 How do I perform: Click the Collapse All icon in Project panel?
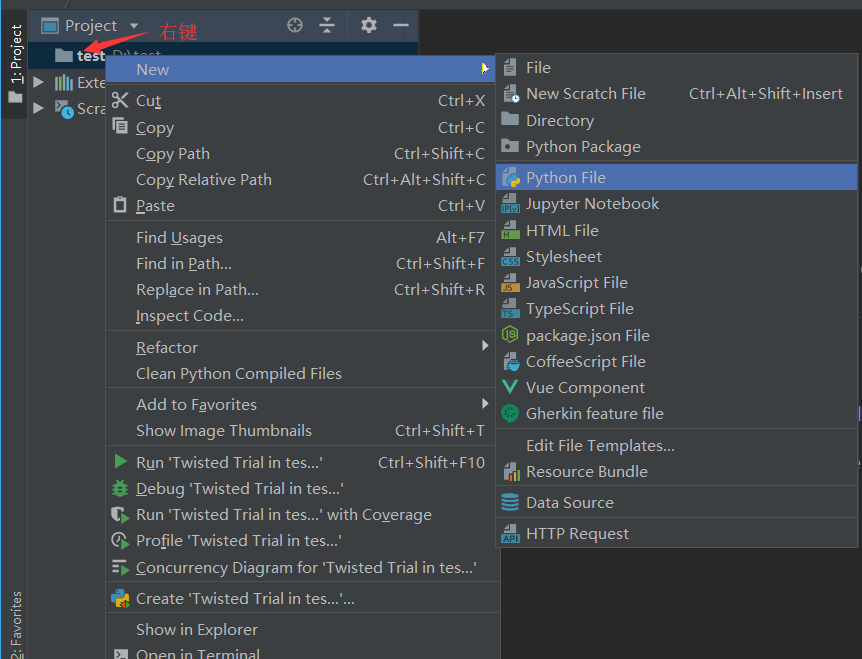pyautogui.click(x=327, y=25)
